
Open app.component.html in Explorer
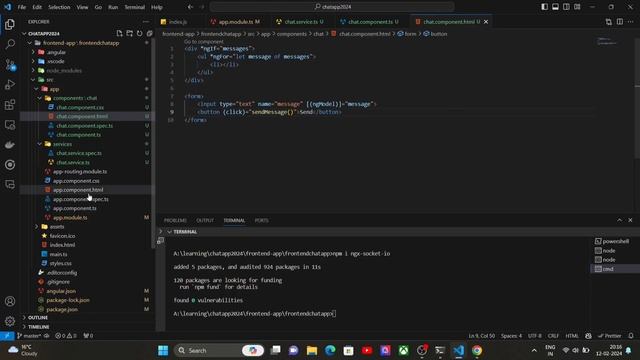tap(78, 190)
